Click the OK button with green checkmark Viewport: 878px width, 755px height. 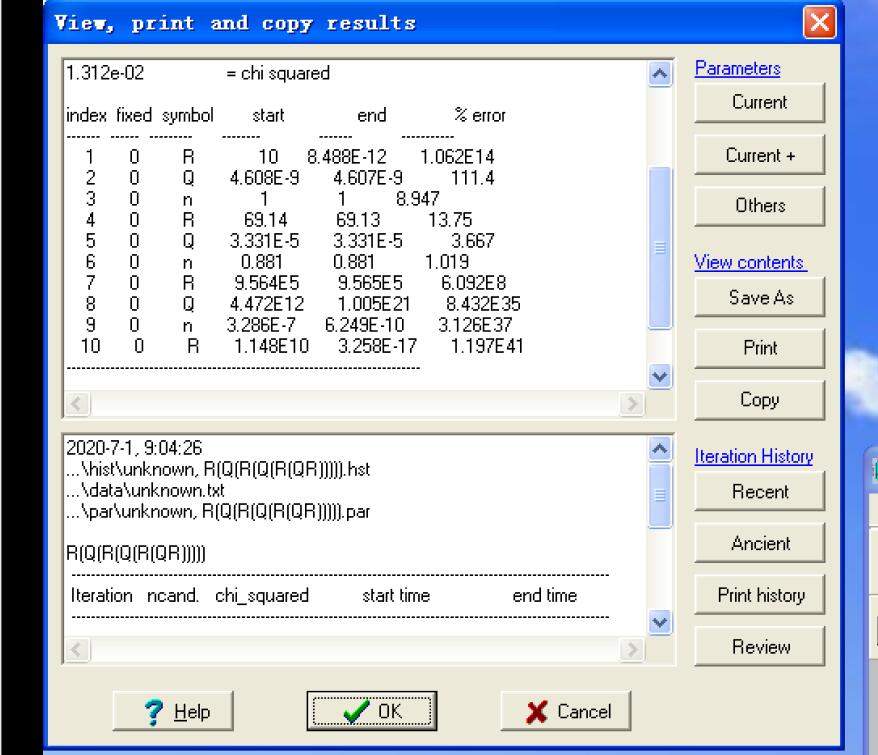(x=371, y=711)
